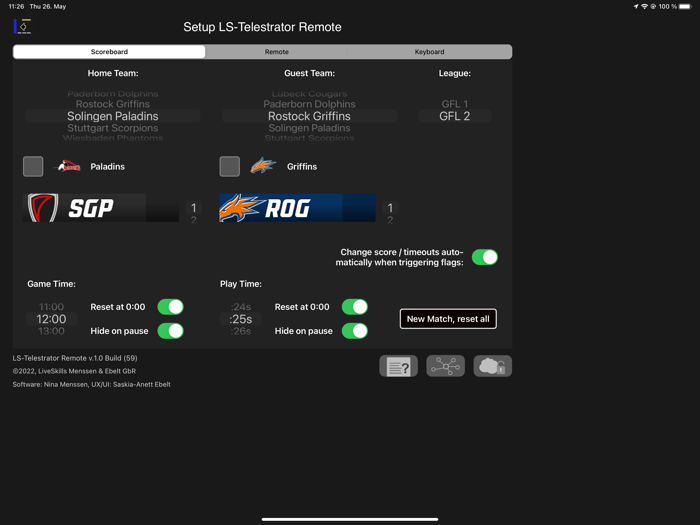This screenshot has height=525, width=700.
Task: Pick Solingen Paladins in Guest Team picker
Action: click(x=309, y=128)
